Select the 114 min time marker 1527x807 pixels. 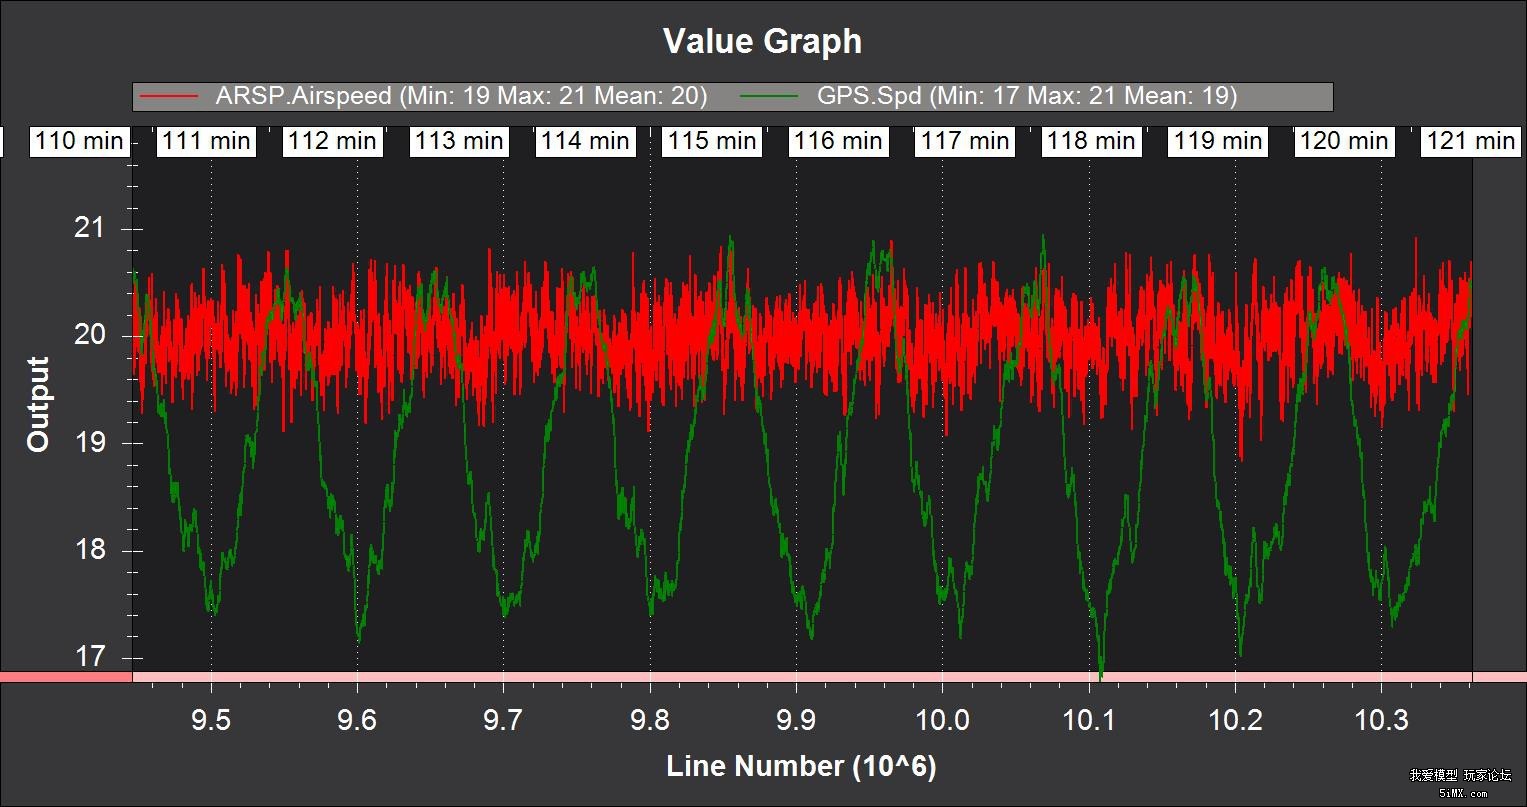pyautogui.click(x=586, y=141)
